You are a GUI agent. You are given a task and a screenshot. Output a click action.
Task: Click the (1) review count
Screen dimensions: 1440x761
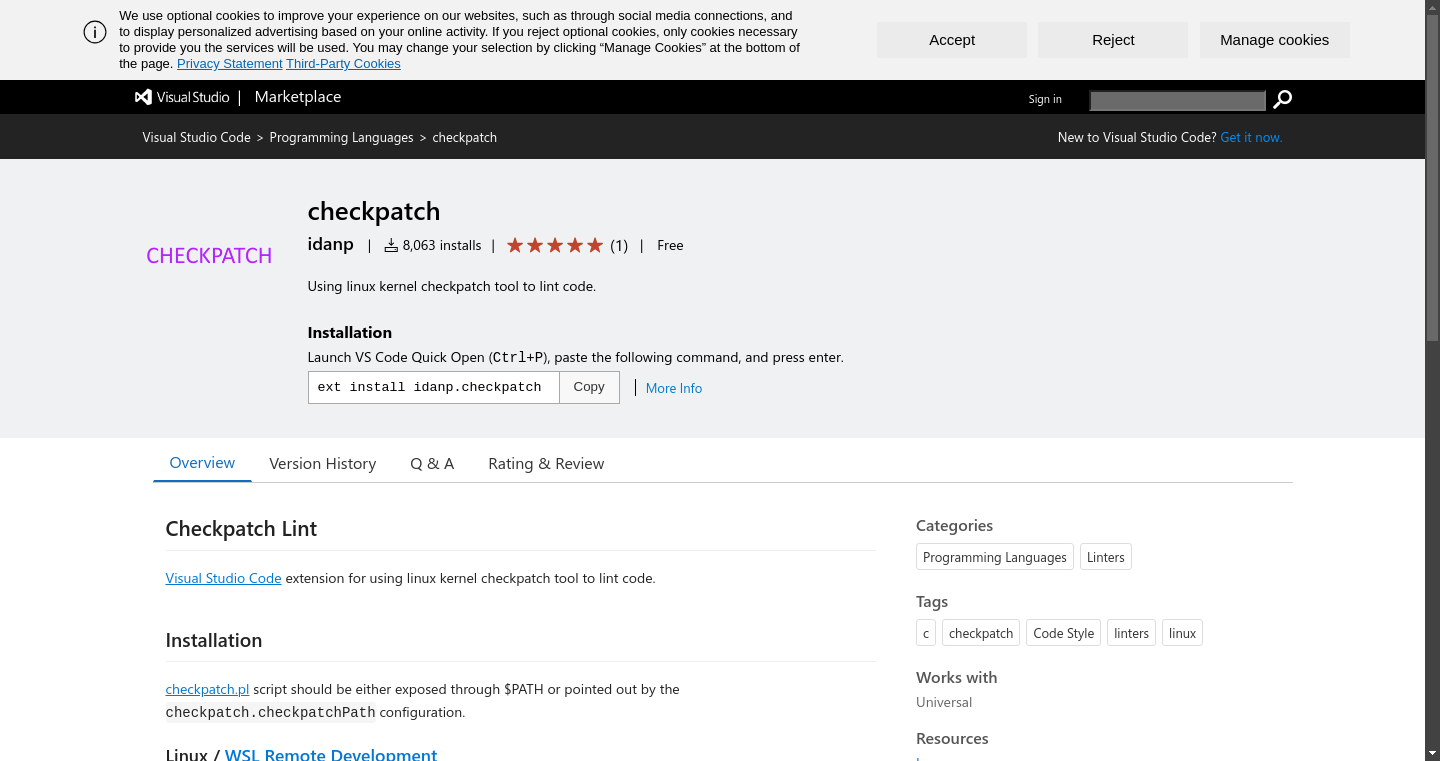pos(619,245)
